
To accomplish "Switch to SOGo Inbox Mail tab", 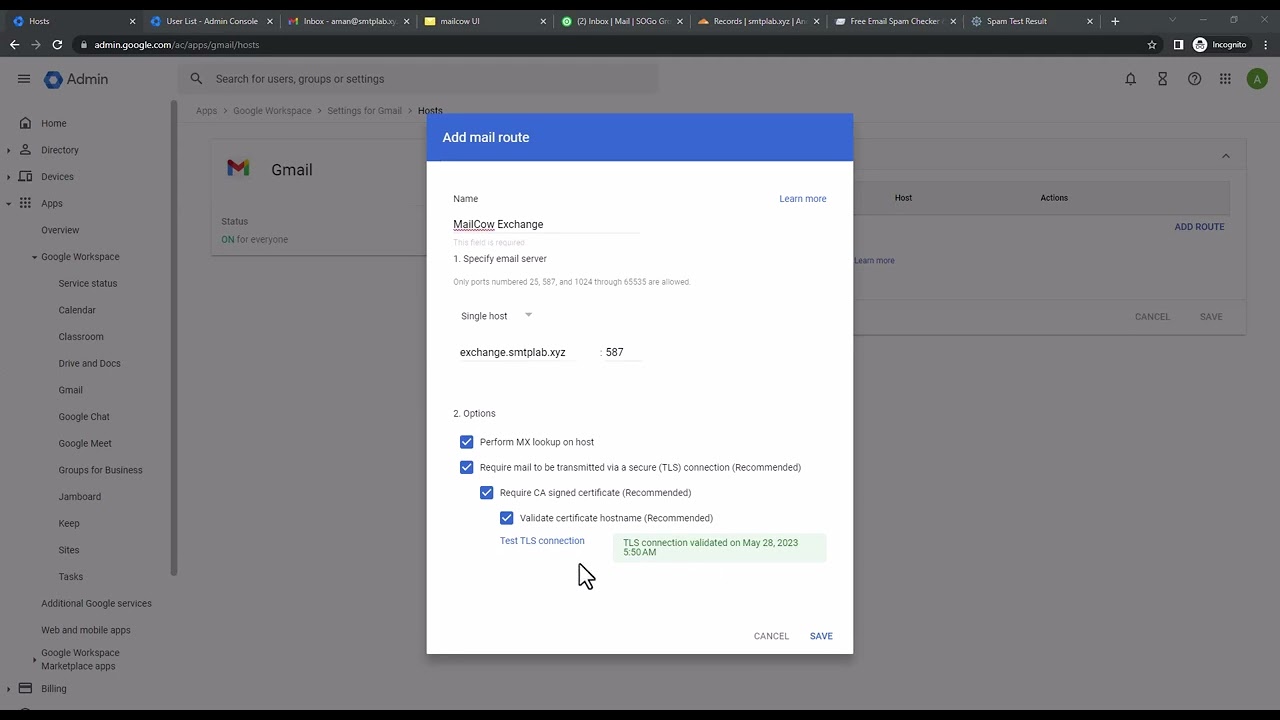I will [x=622, y=21].
